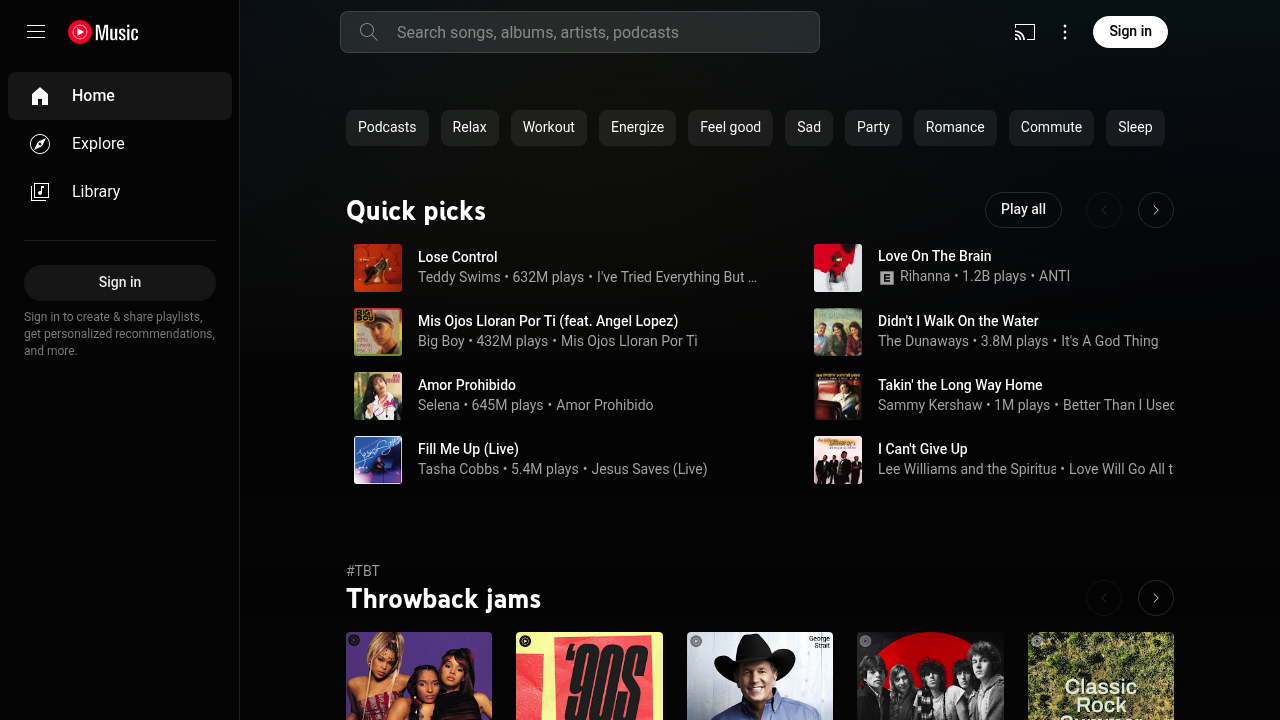Viewport: 1280px width, 720px height.
Task: Go to Home in the sidebar
Action: point(93,96)
